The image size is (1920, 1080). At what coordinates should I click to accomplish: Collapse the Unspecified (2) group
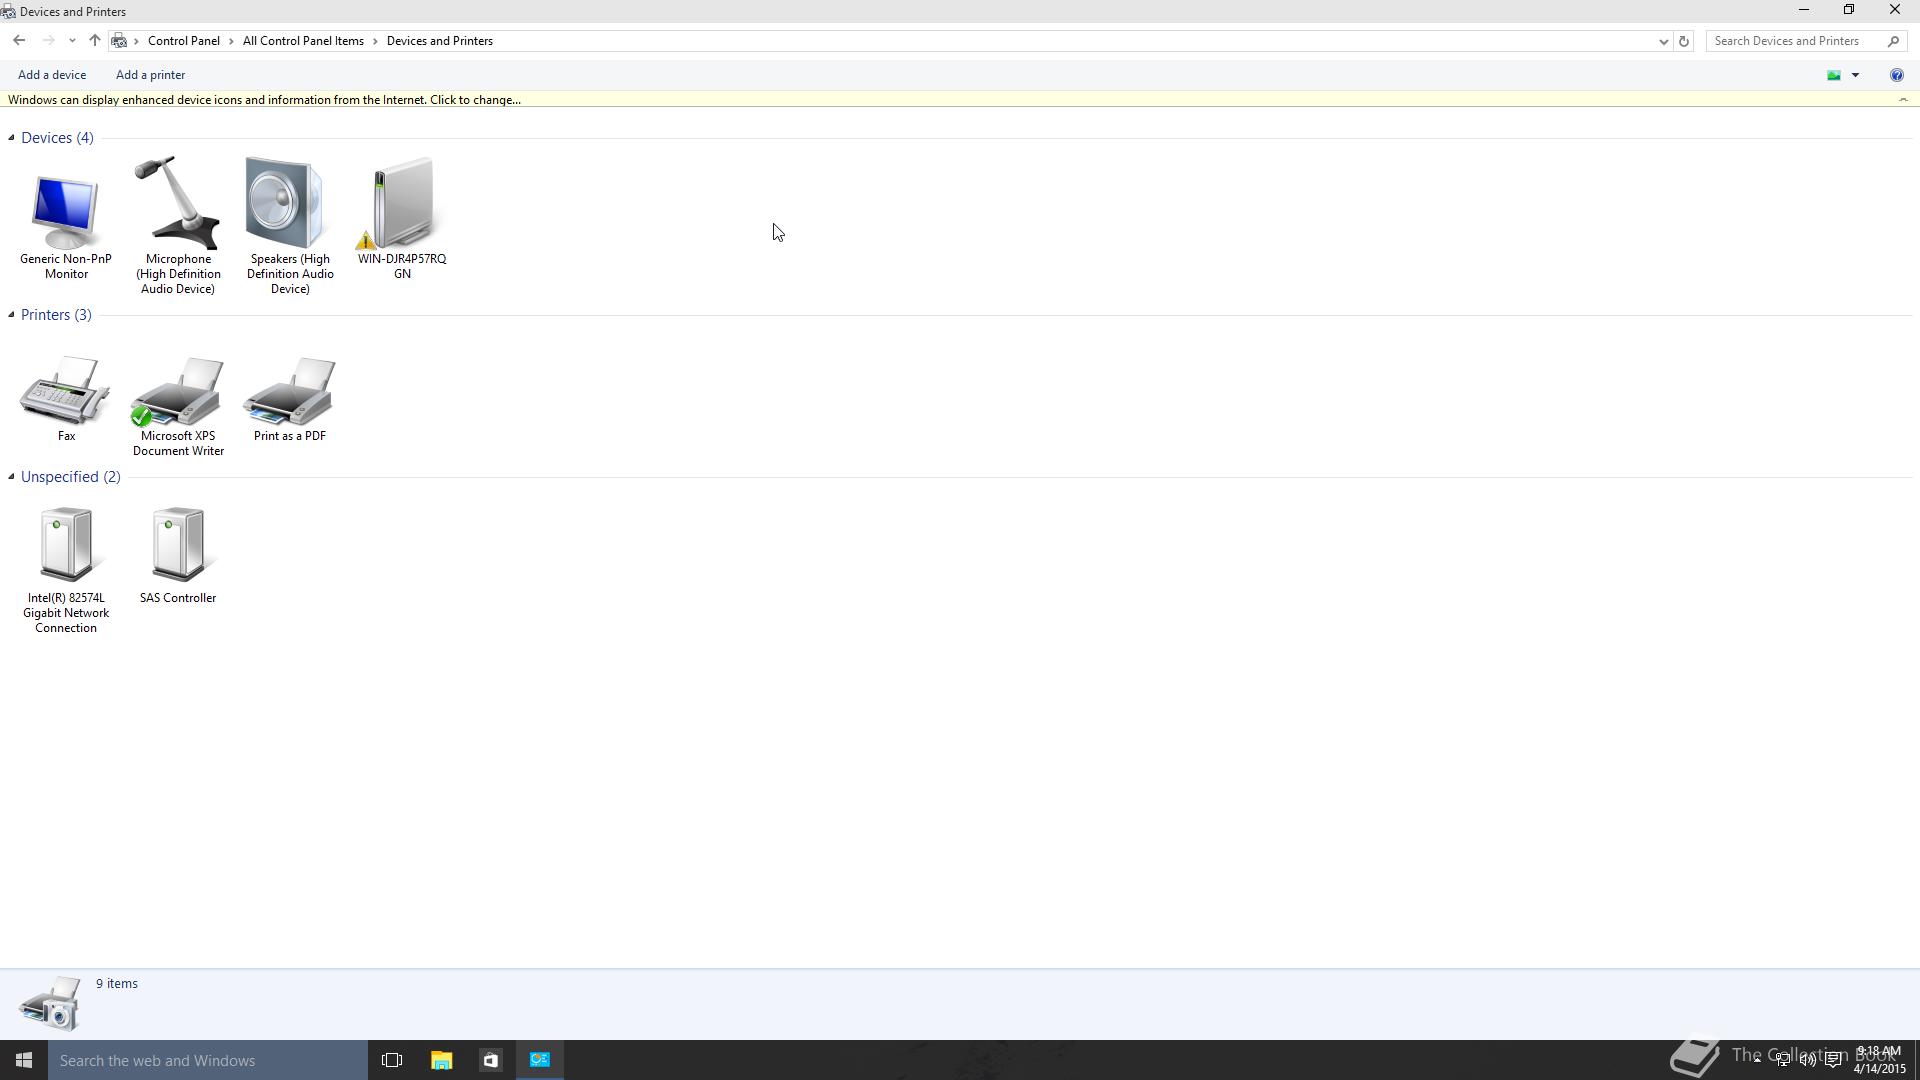pos(11,477)
